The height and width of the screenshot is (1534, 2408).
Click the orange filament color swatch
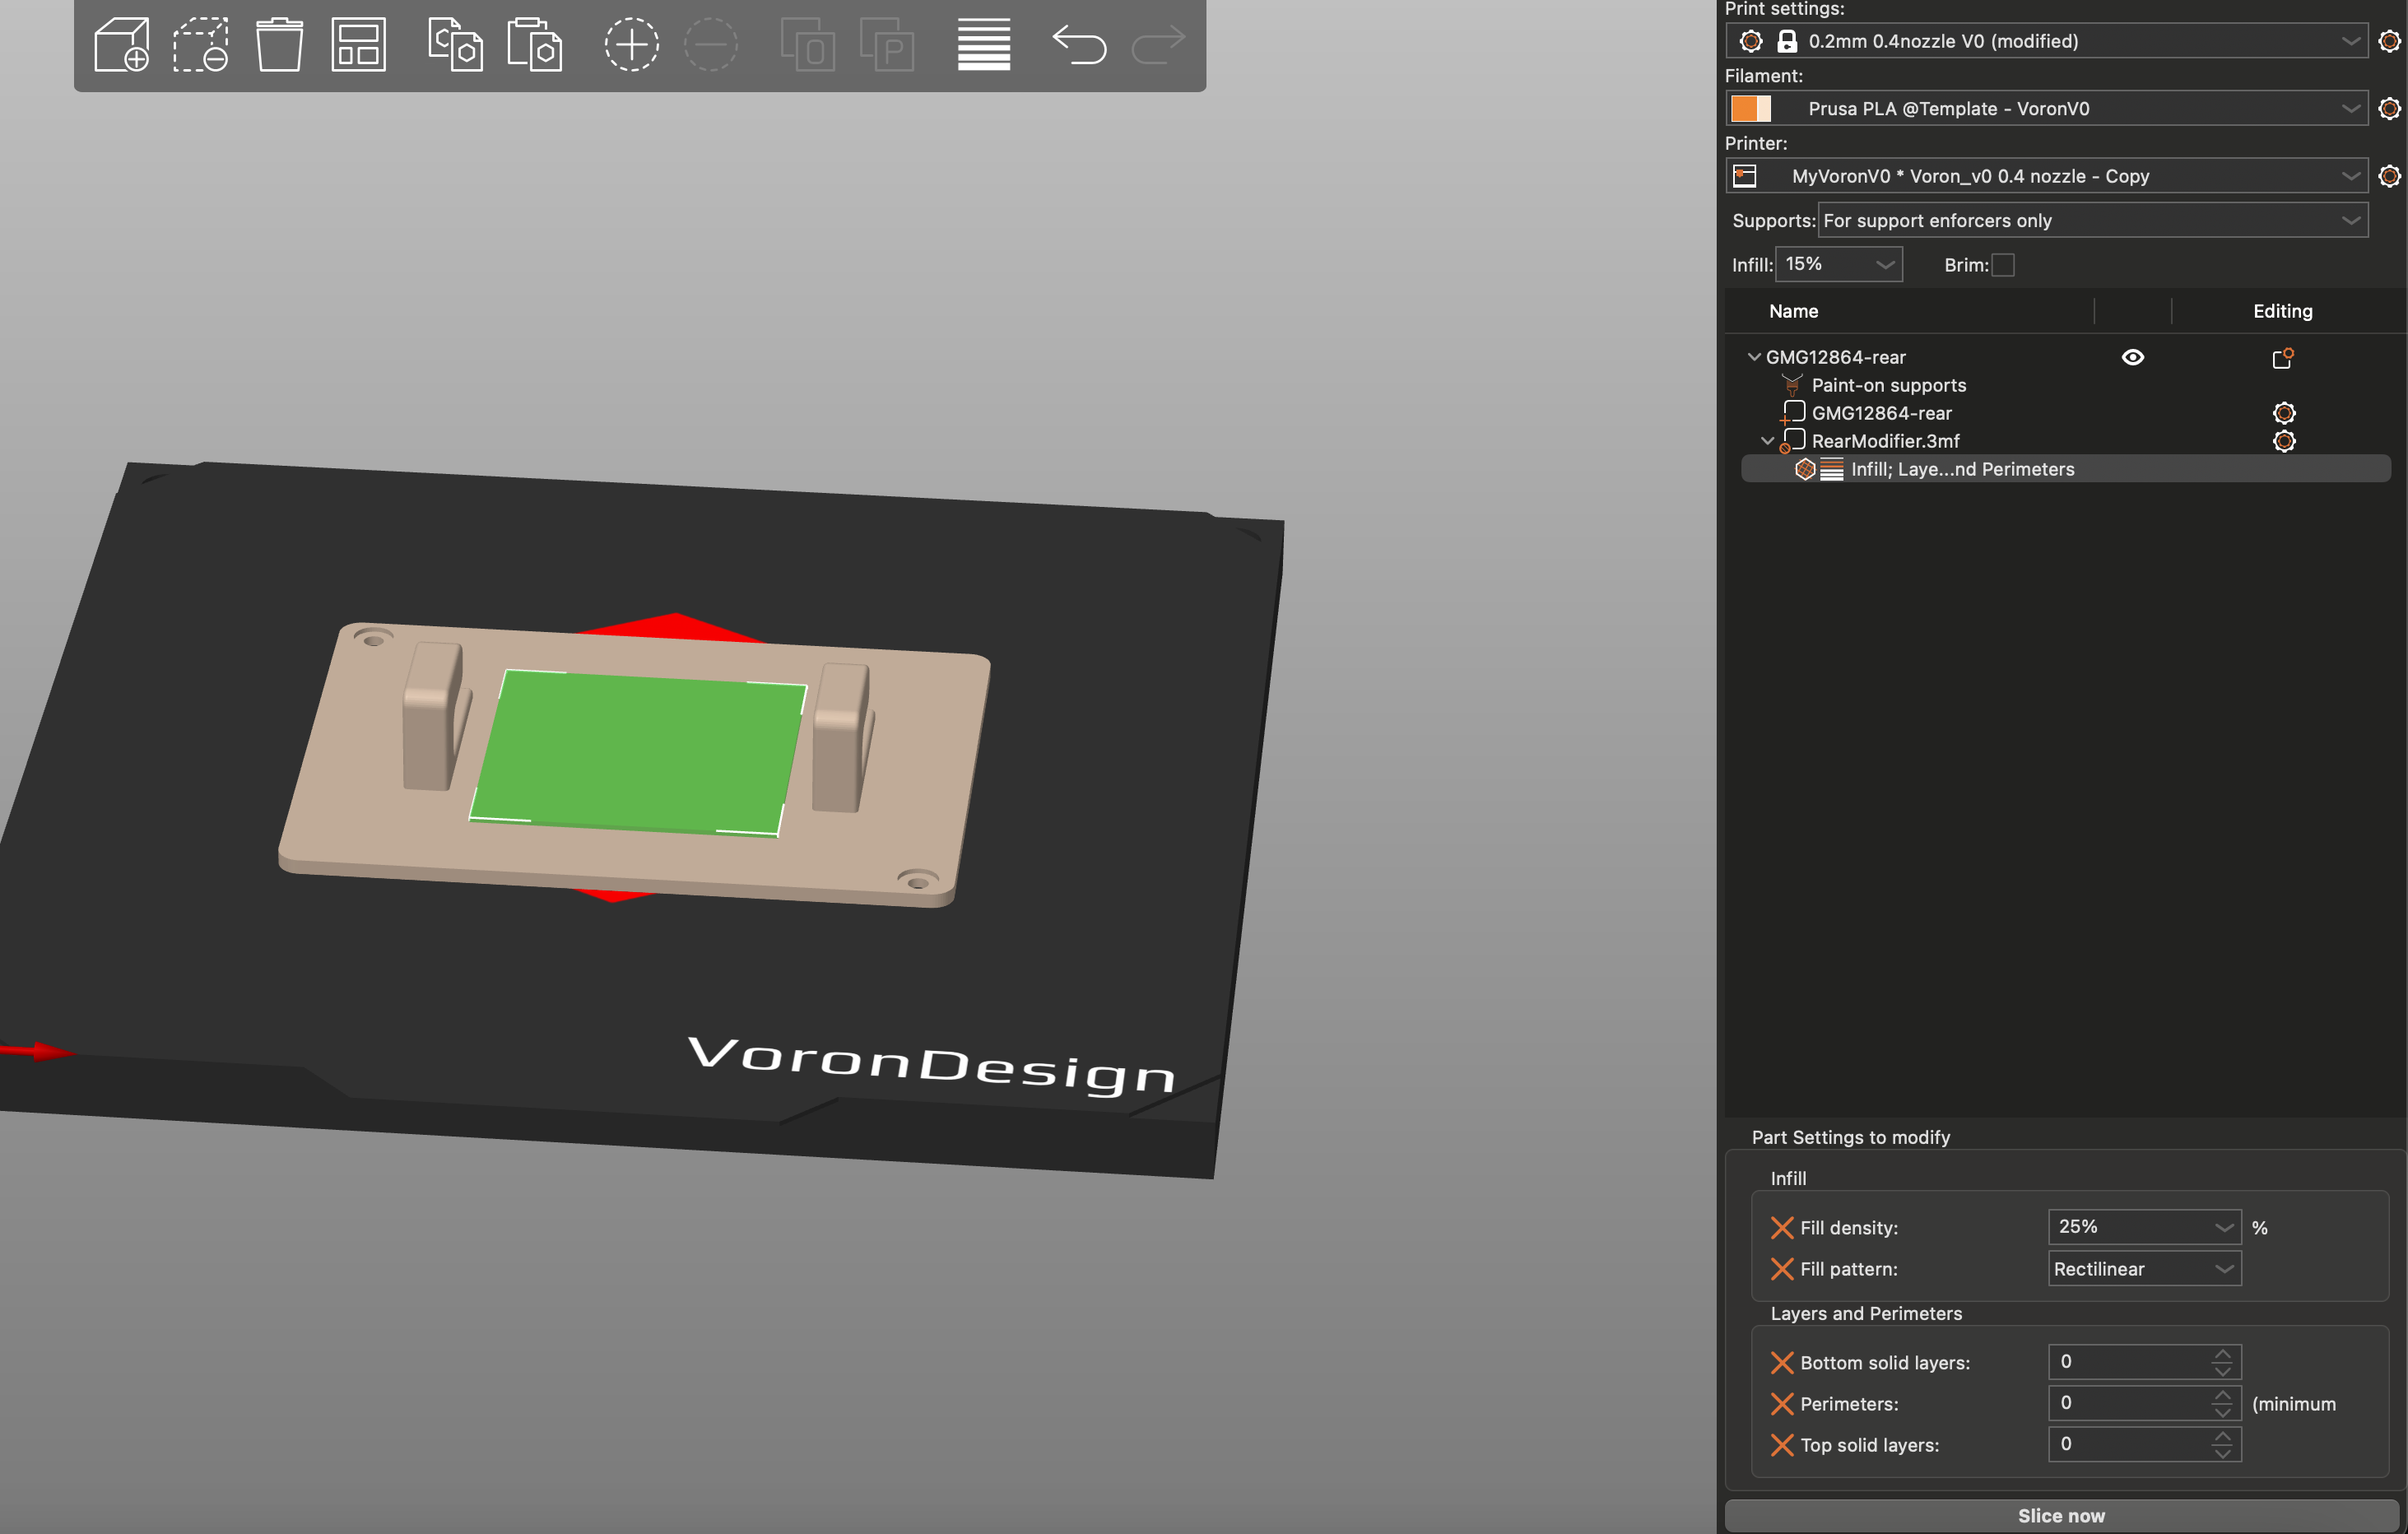click(1751, 108)
